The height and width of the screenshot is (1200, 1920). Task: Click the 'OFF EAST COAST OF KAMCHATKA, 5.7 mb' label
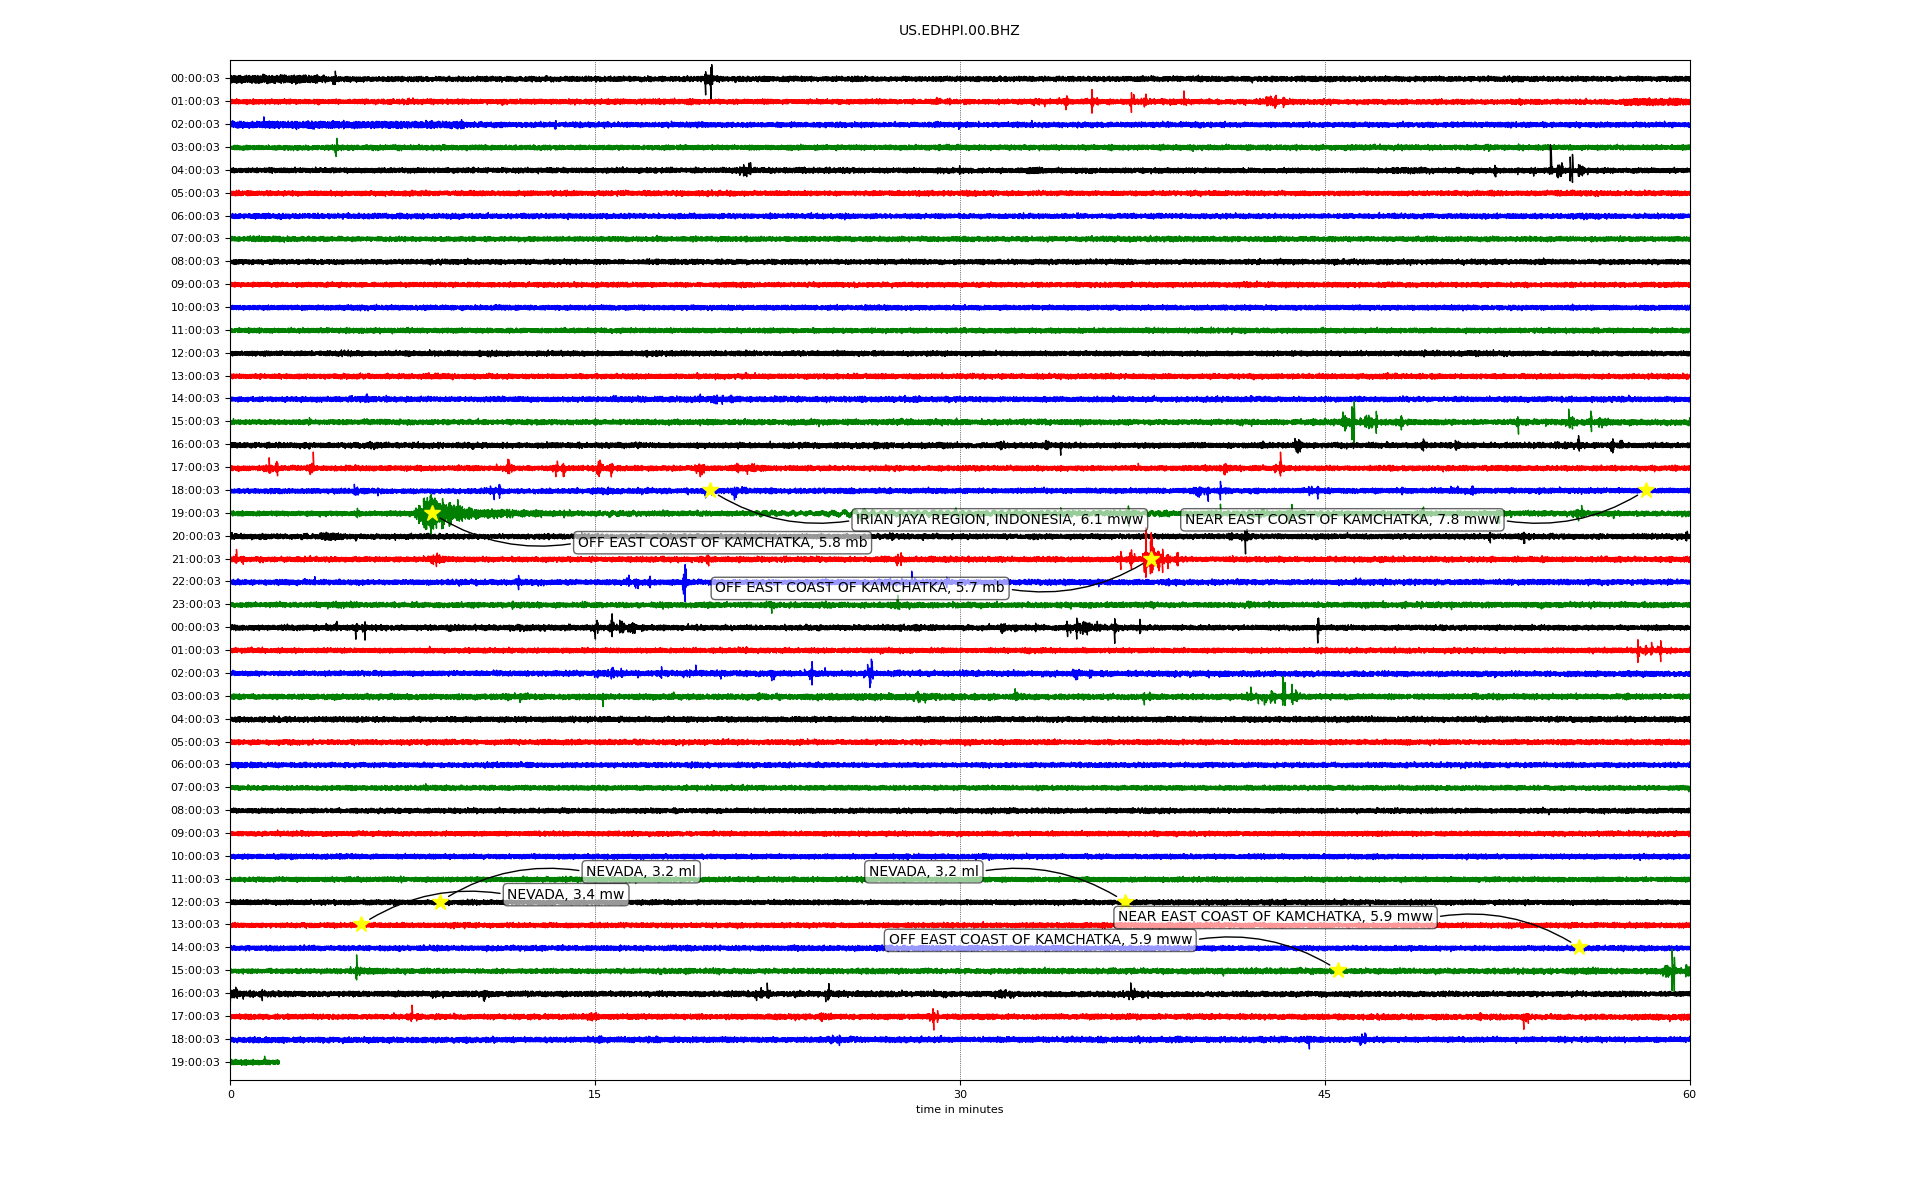(859, 587)
